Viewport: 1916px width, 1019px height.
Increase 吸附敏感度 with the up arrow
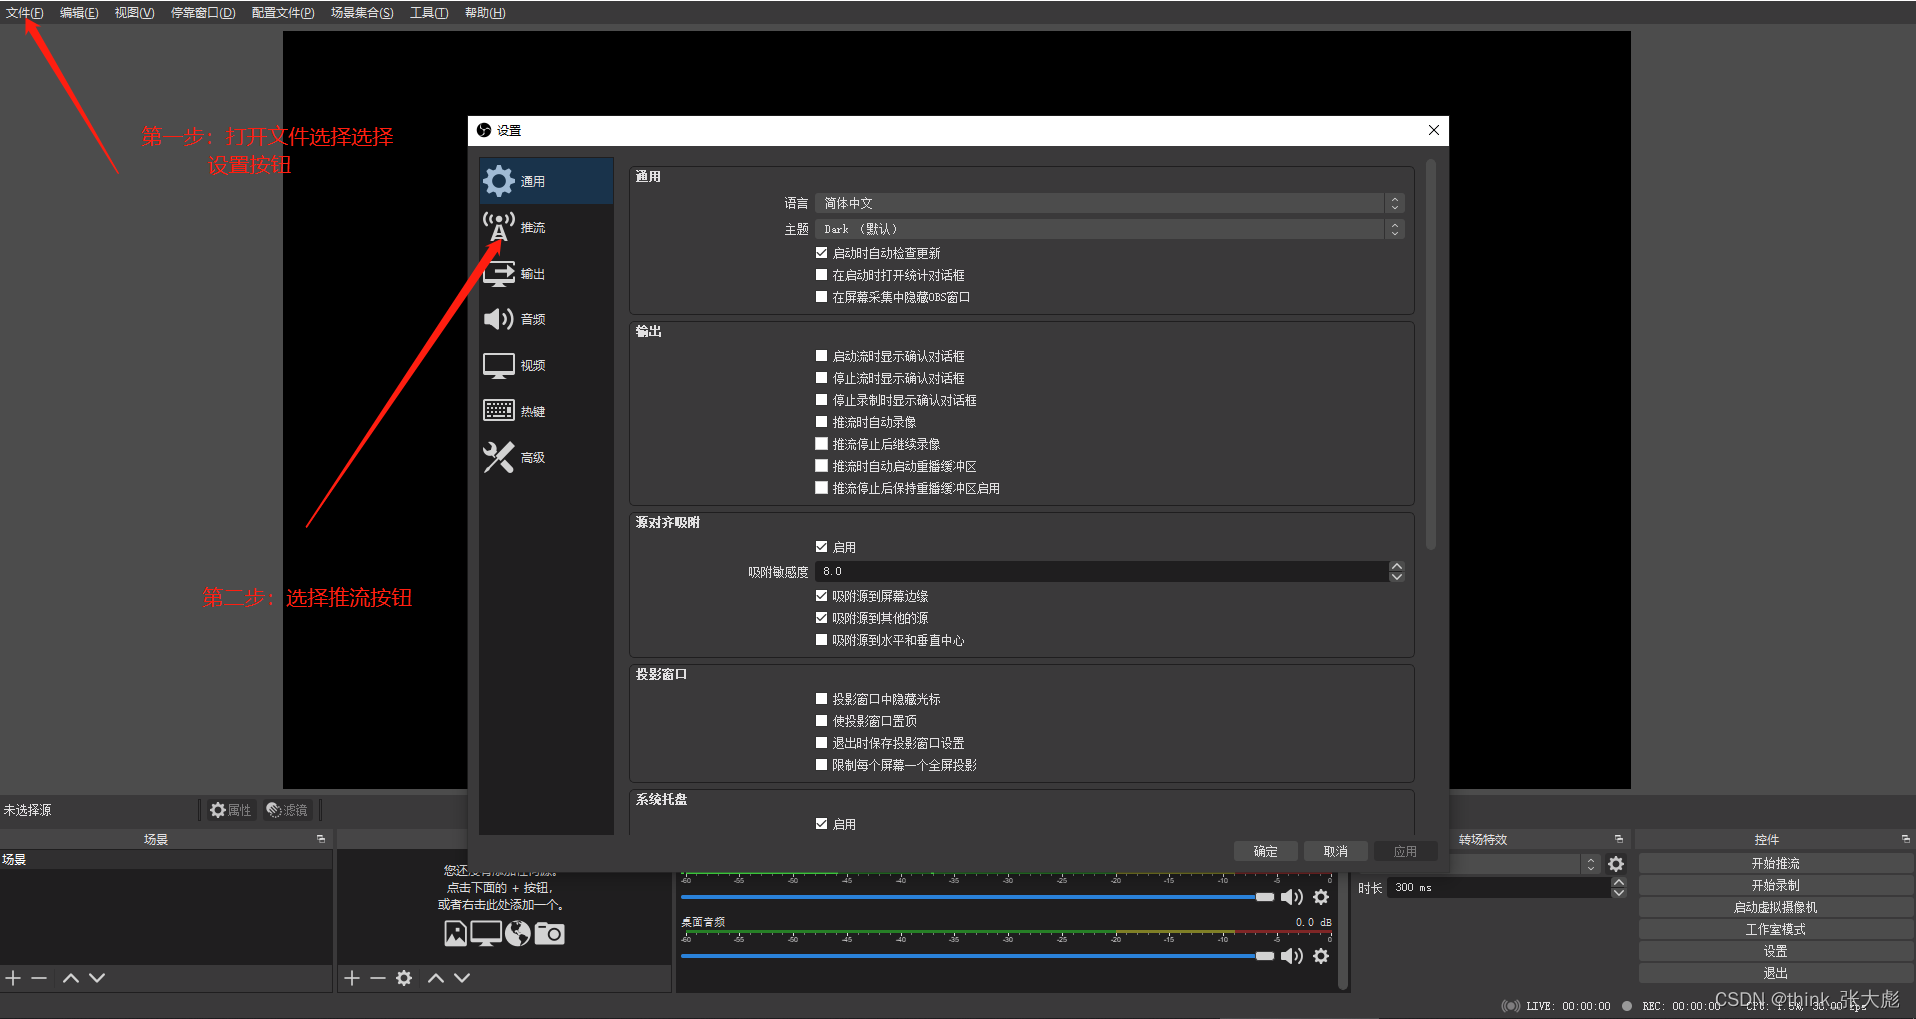[x=1397, y=567]
